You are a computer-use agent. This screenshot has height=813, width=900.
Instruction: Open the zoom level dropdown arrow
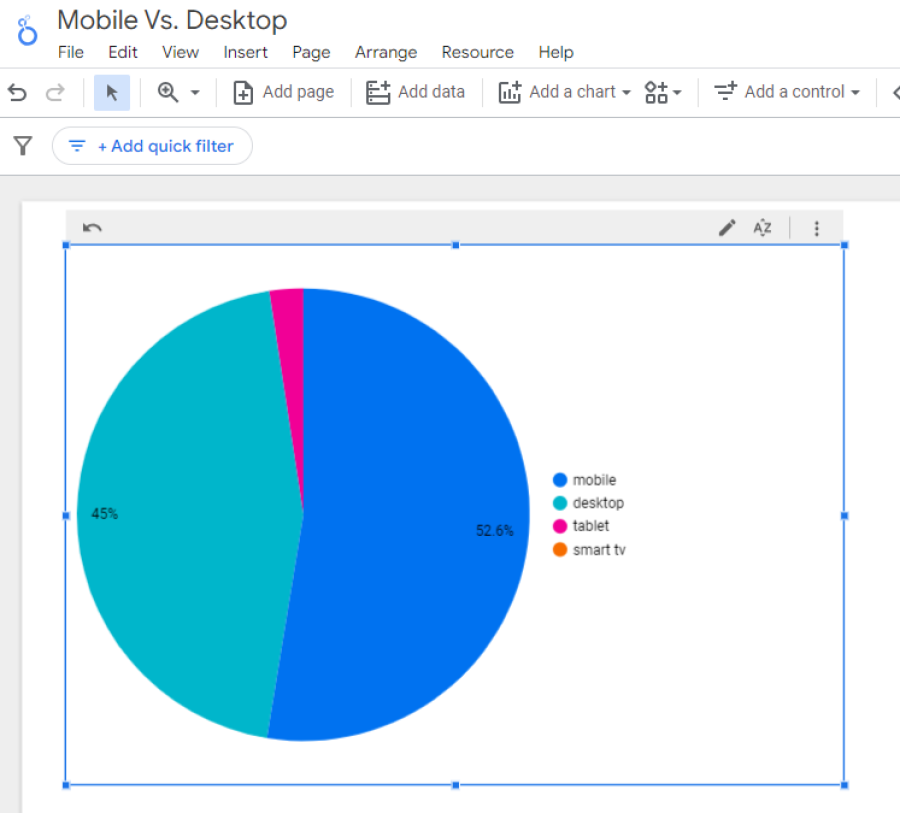tap(195, 92)
